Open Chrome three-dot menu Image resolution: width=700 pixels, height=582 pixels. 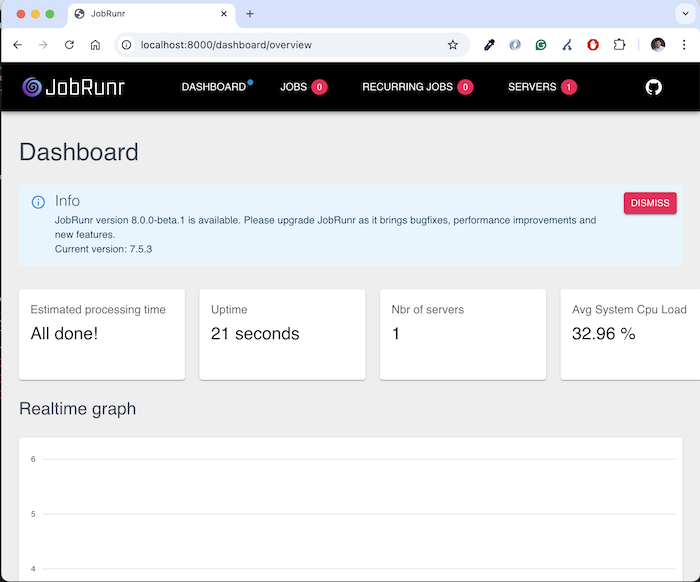(x=684, y=45)
